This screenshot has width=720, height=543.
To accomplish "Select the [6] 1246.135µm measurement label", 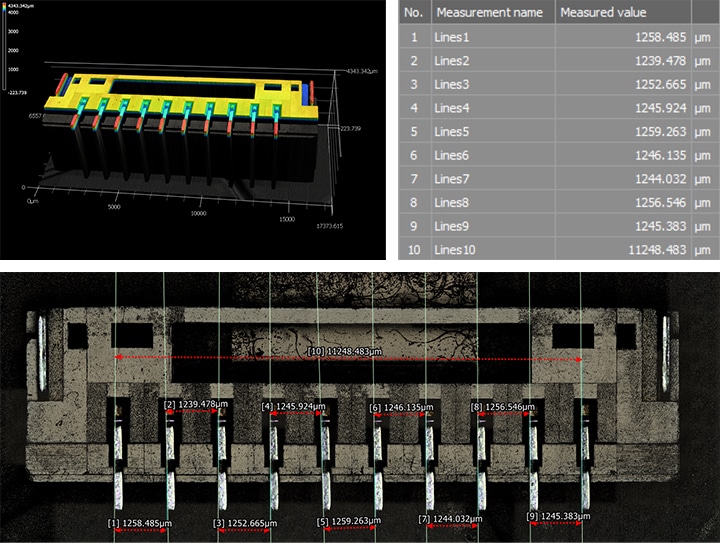I will point(402,407).
